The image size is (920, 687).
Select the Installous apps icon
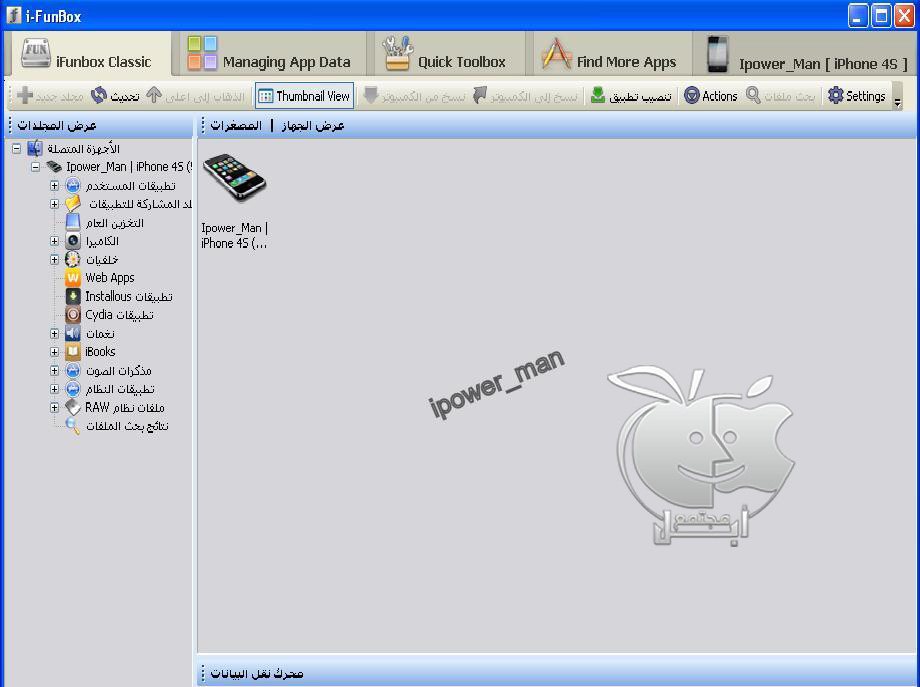pos(73,296)
